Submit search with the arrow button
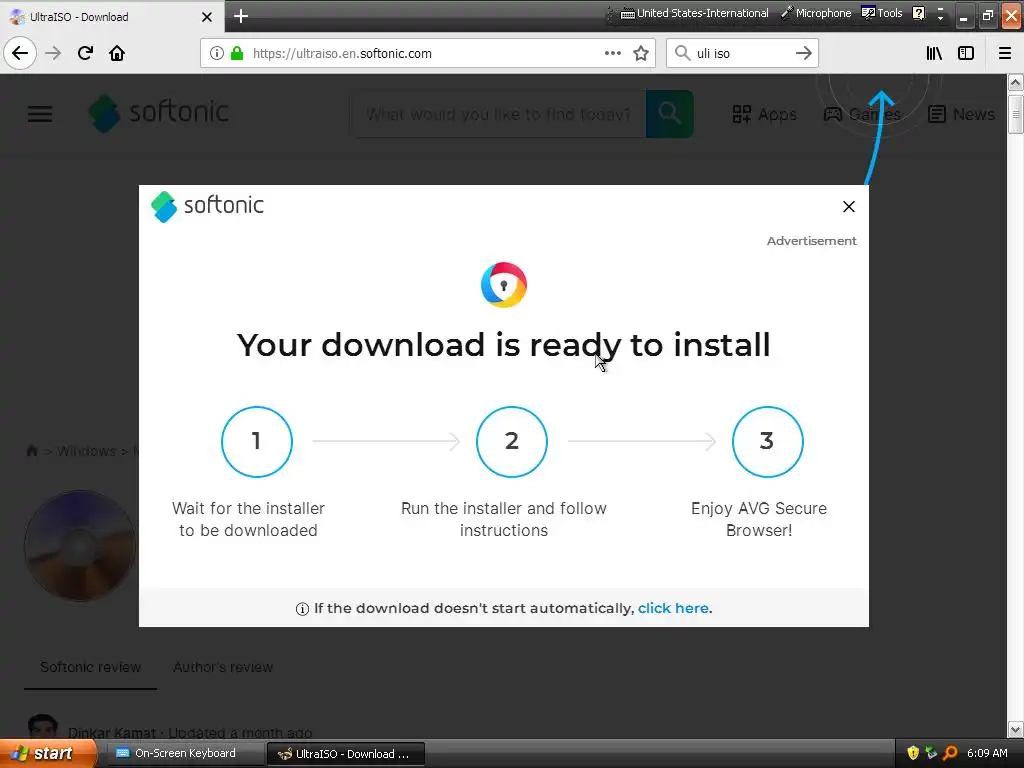Image resolution: width=1024 pixels, height=768 pixels. [x=804, y=53]
